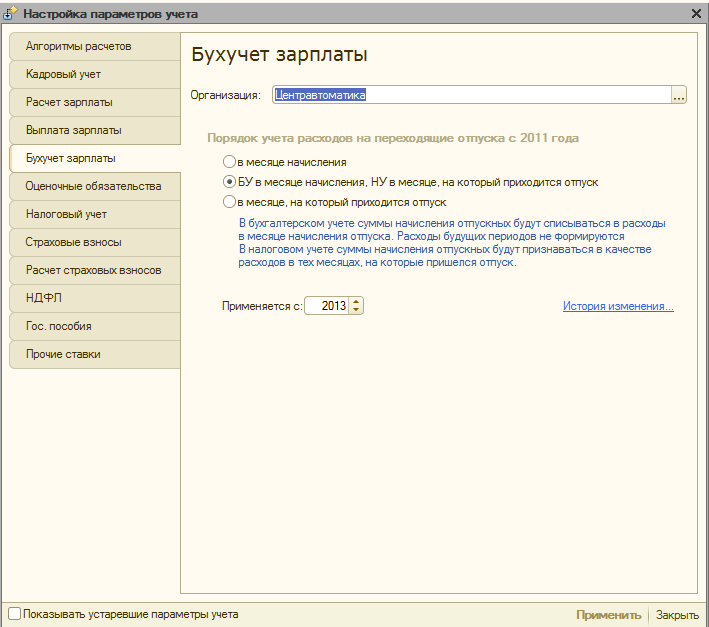The image size is (709, 627).
Task: Increase the 'Применяется с' year with the up arrow
Action: pyautogui.click(x=357, y=302)
